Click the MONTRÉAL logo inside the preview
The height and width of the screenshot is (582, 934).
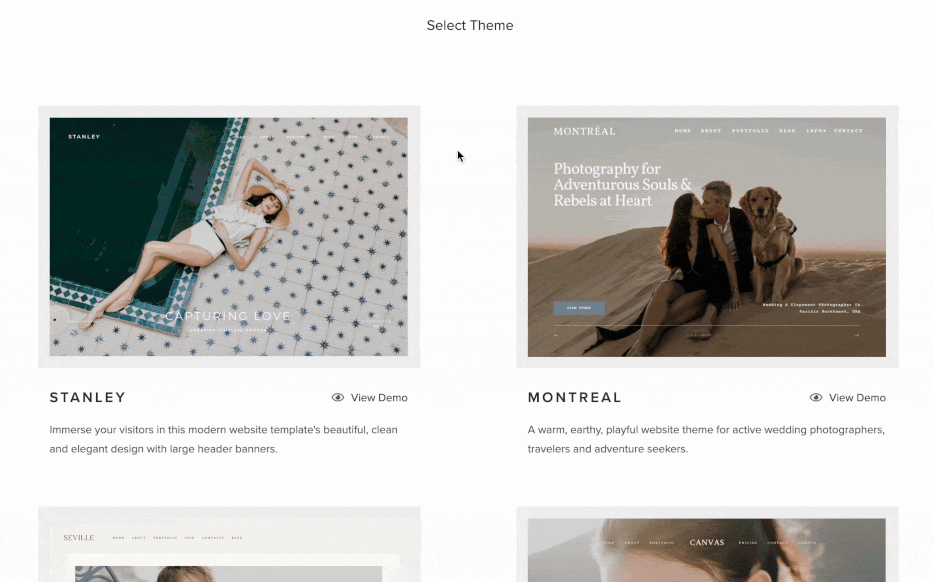click(x=584, y=131)
